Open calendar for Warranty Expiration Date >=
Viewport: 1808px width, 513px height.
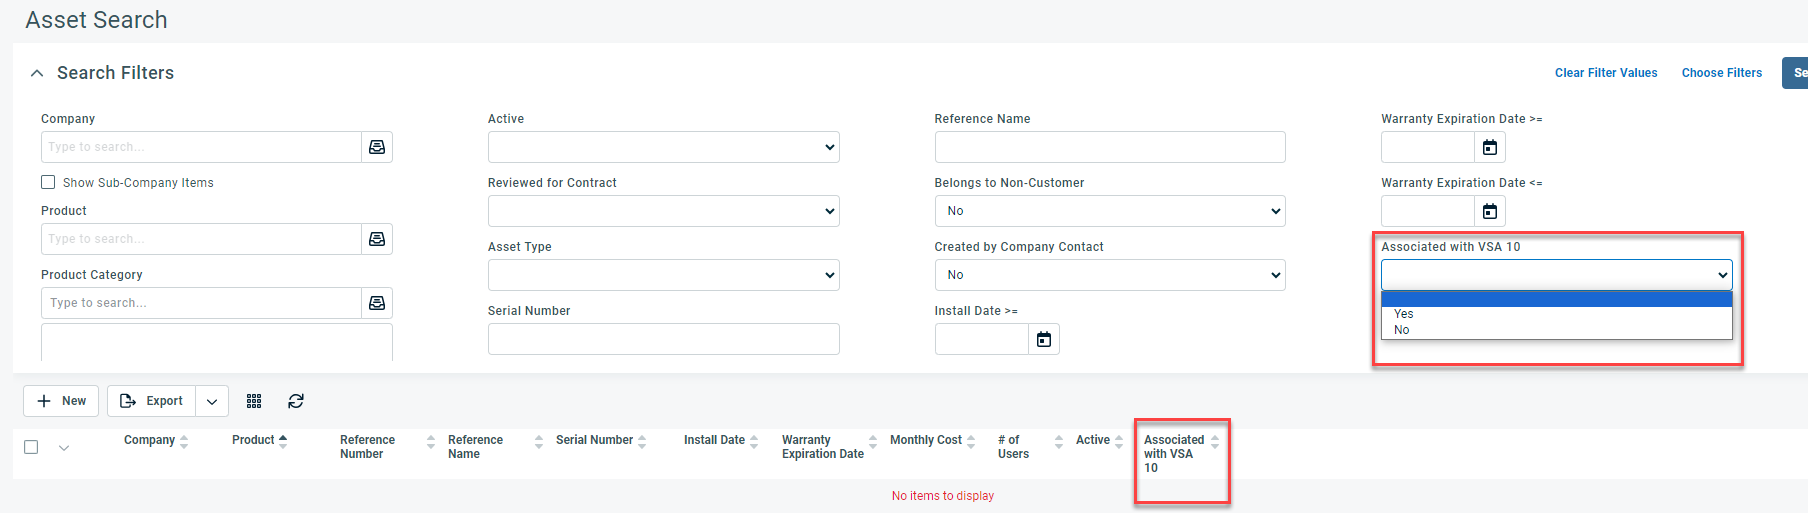click(x=1490, y=147)
